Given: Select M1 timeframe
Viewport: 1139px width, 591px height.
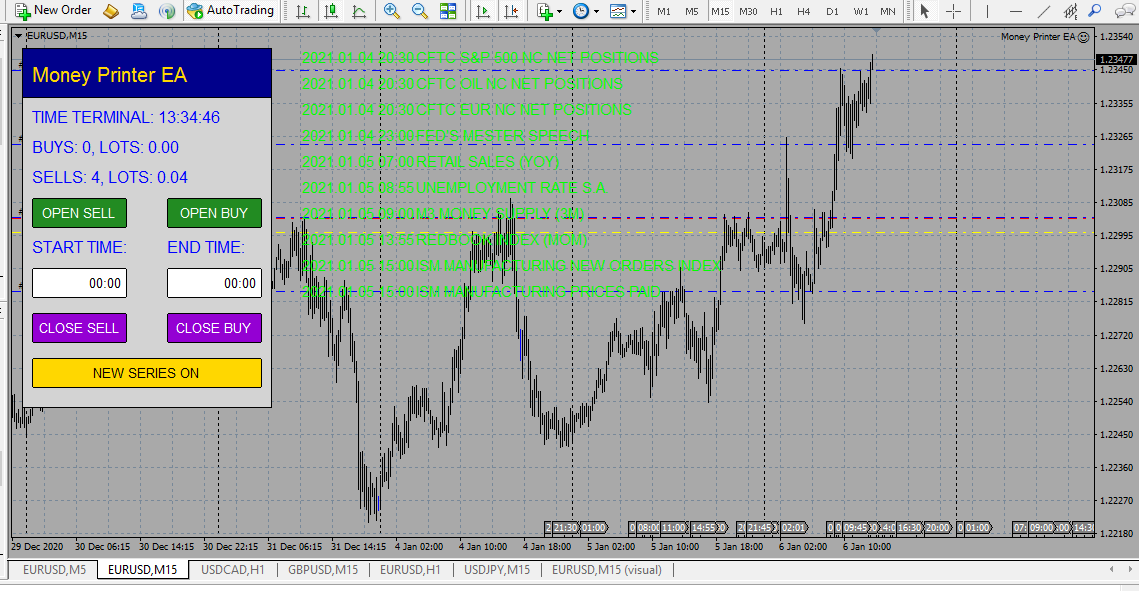Looking at the screenshot, I should (664, 12).
